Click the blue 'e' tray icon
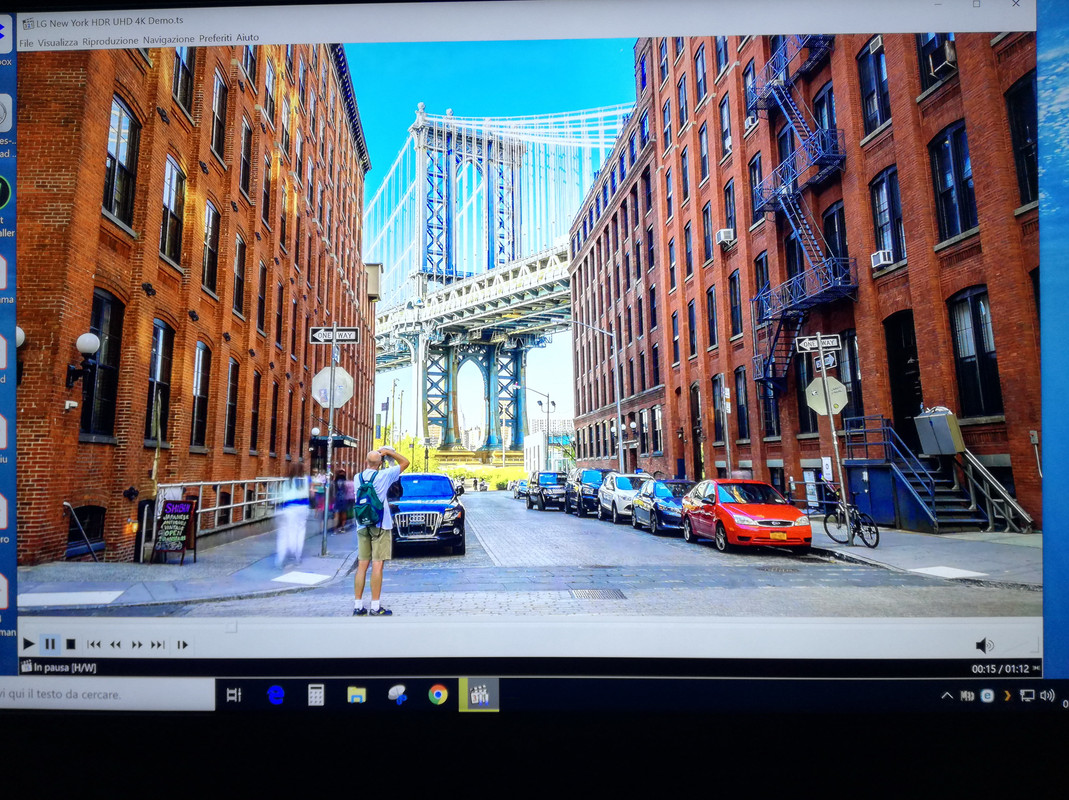The image size is (1069, 800). 987,696
